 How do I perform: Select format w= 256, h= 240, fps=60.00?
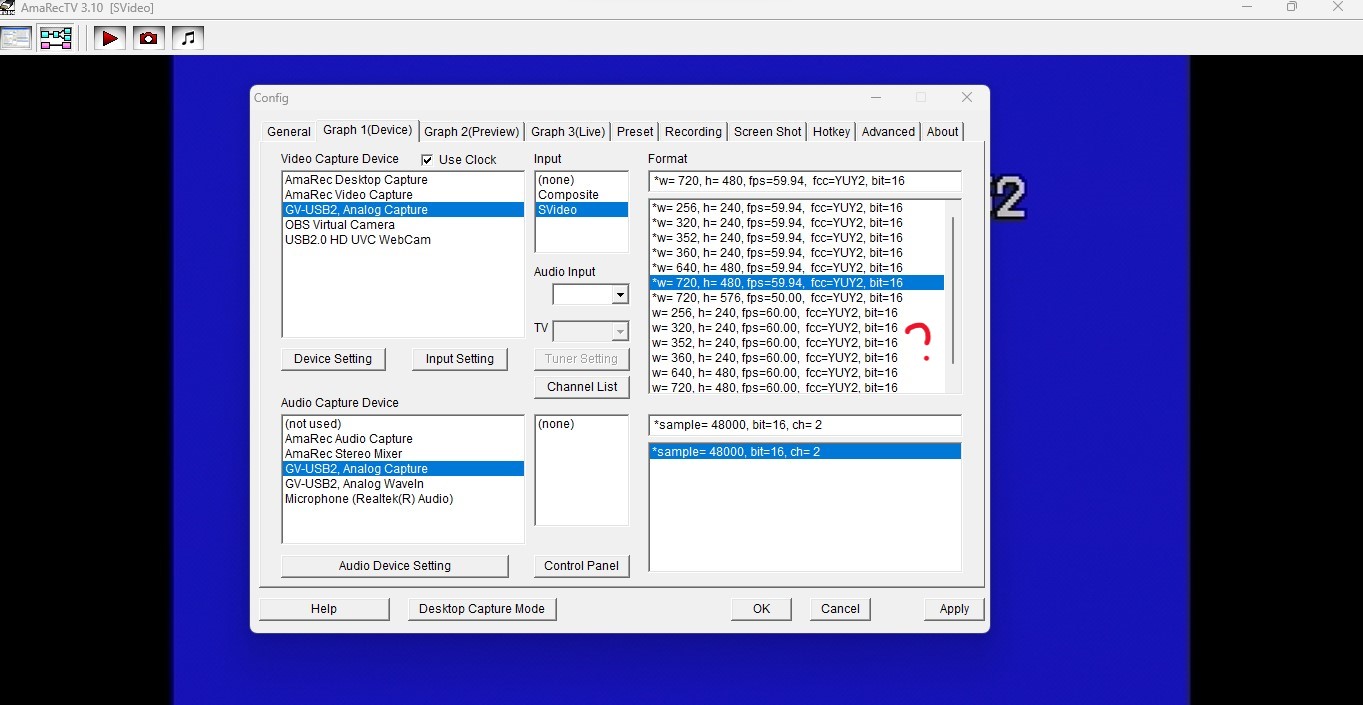coord(797,313)
